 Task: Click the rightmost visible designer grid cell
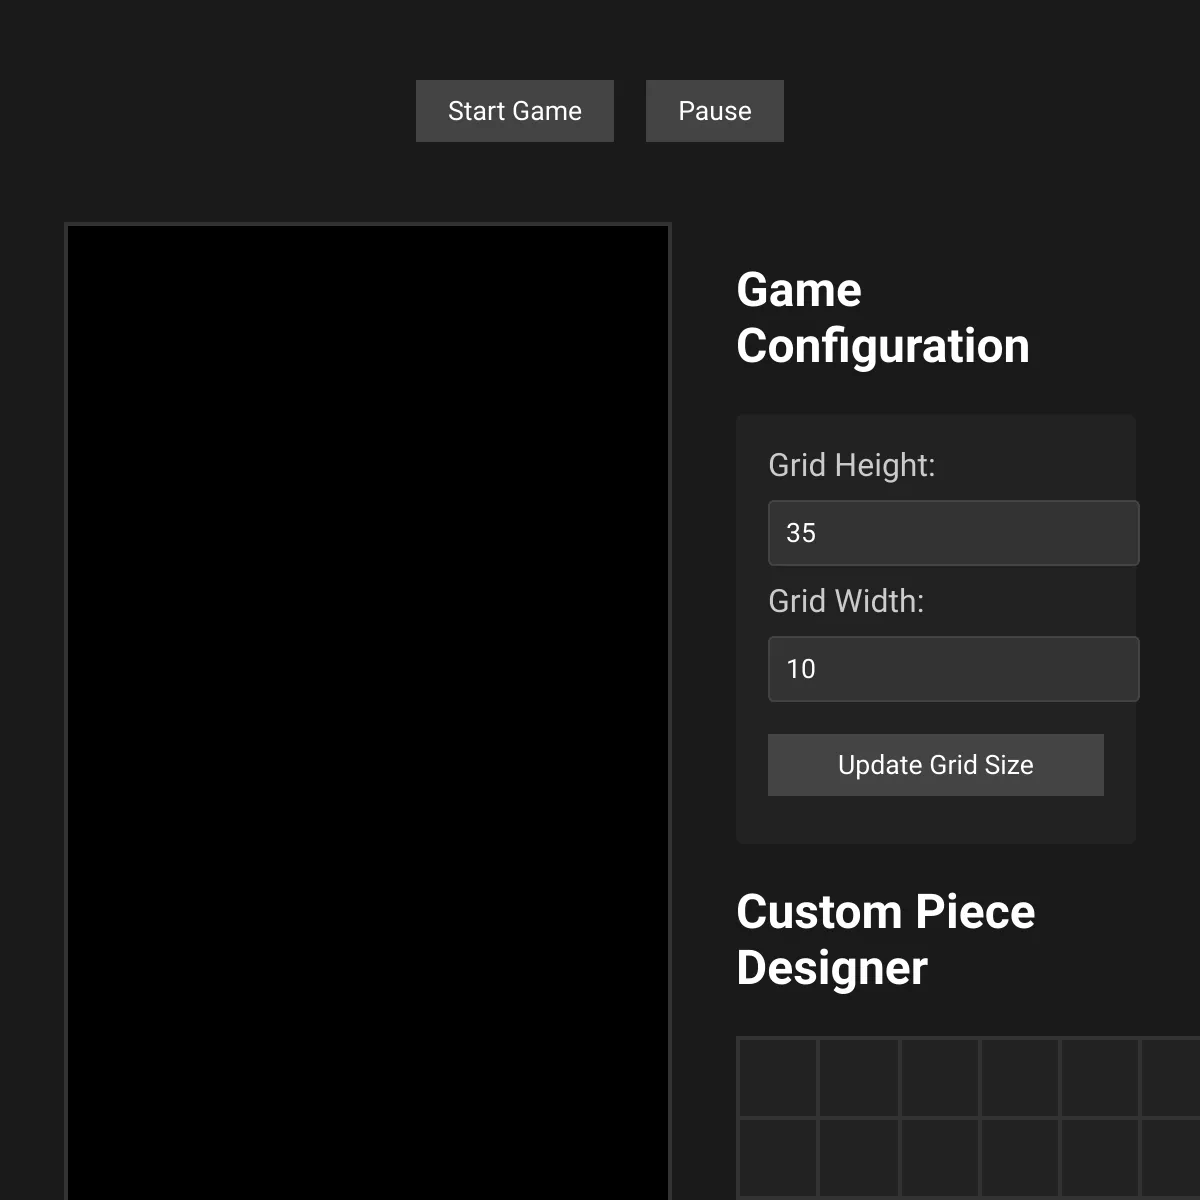(1170, 1076)
